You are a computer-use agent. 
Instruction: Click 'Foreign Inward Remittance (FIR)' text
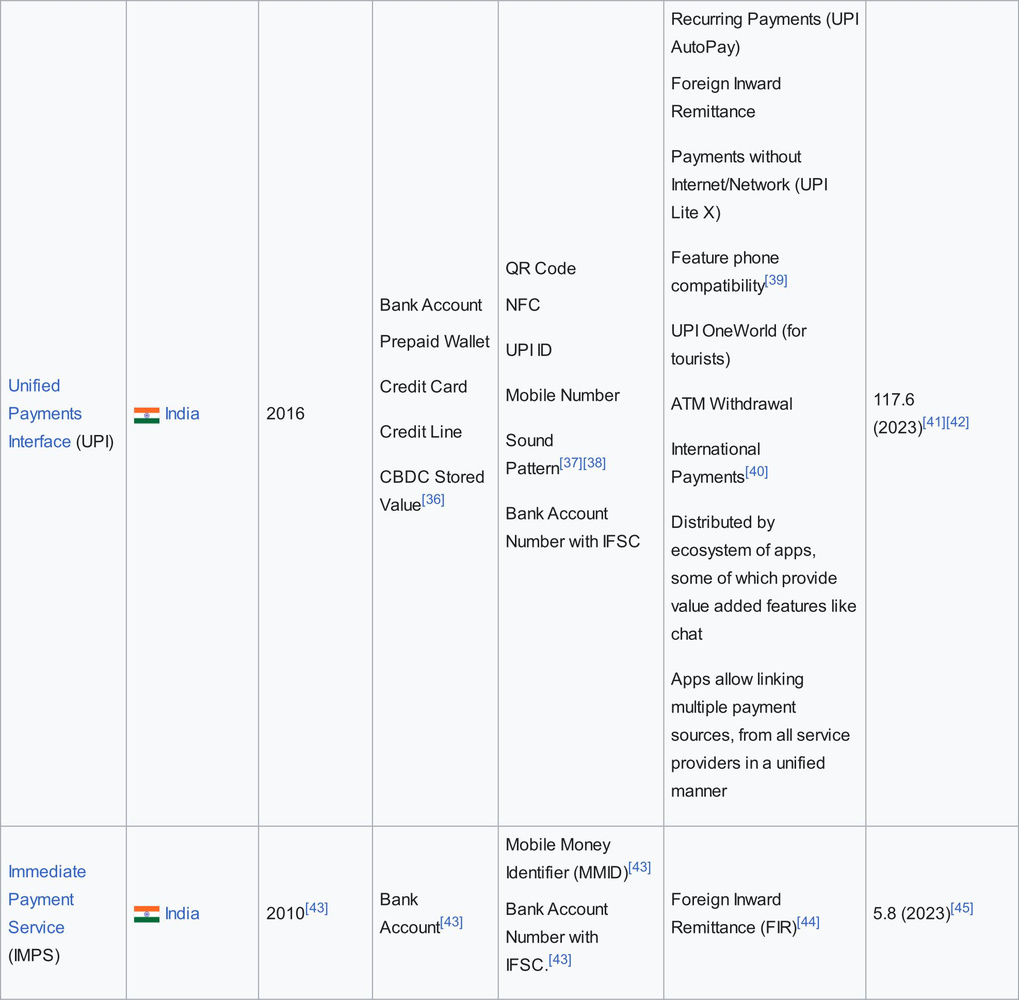coord(733,914)
